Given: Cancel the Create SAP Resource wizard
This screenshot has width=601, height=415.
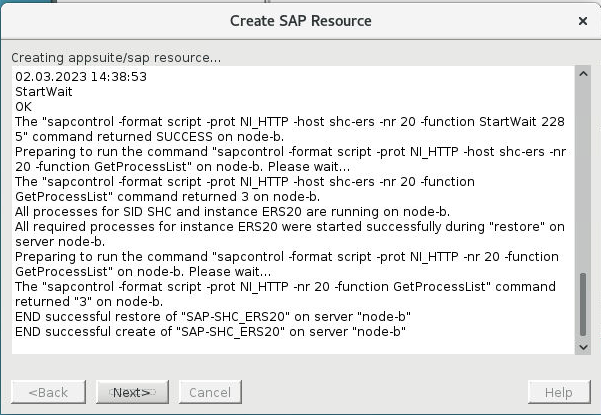Looking at the screenshot, I should pyautogui.click(x=210, y=392).
